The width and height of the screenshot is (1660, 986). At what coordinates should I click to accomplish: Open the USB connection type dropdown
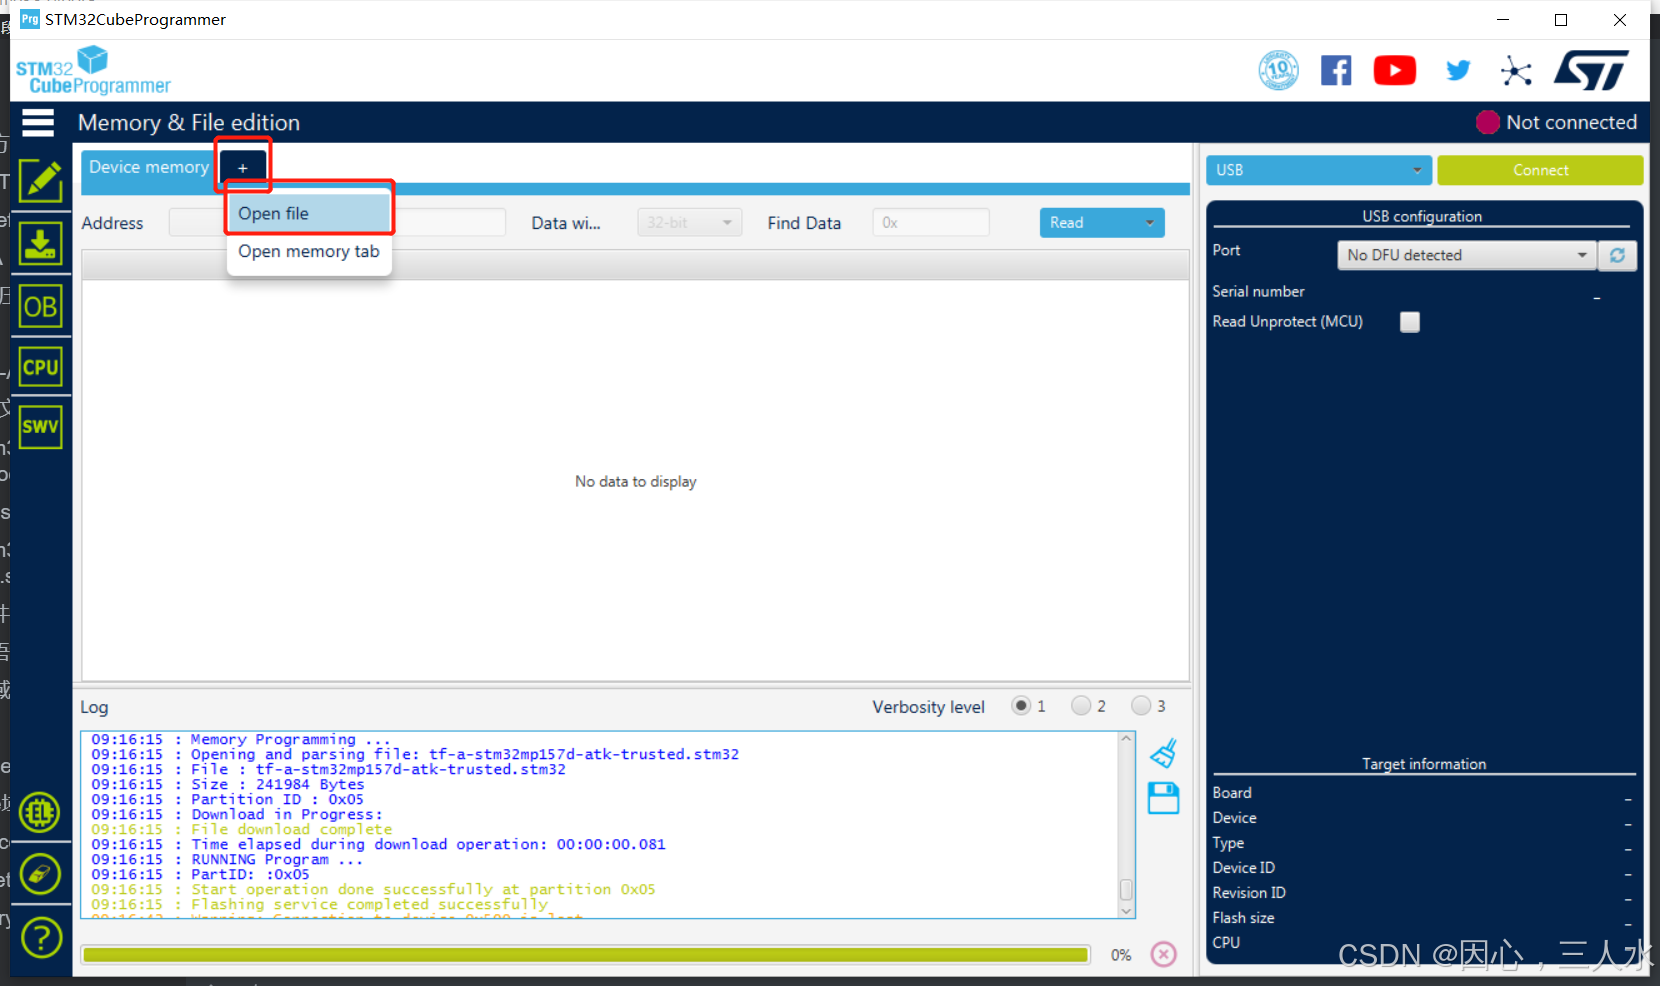(1319, 170)
